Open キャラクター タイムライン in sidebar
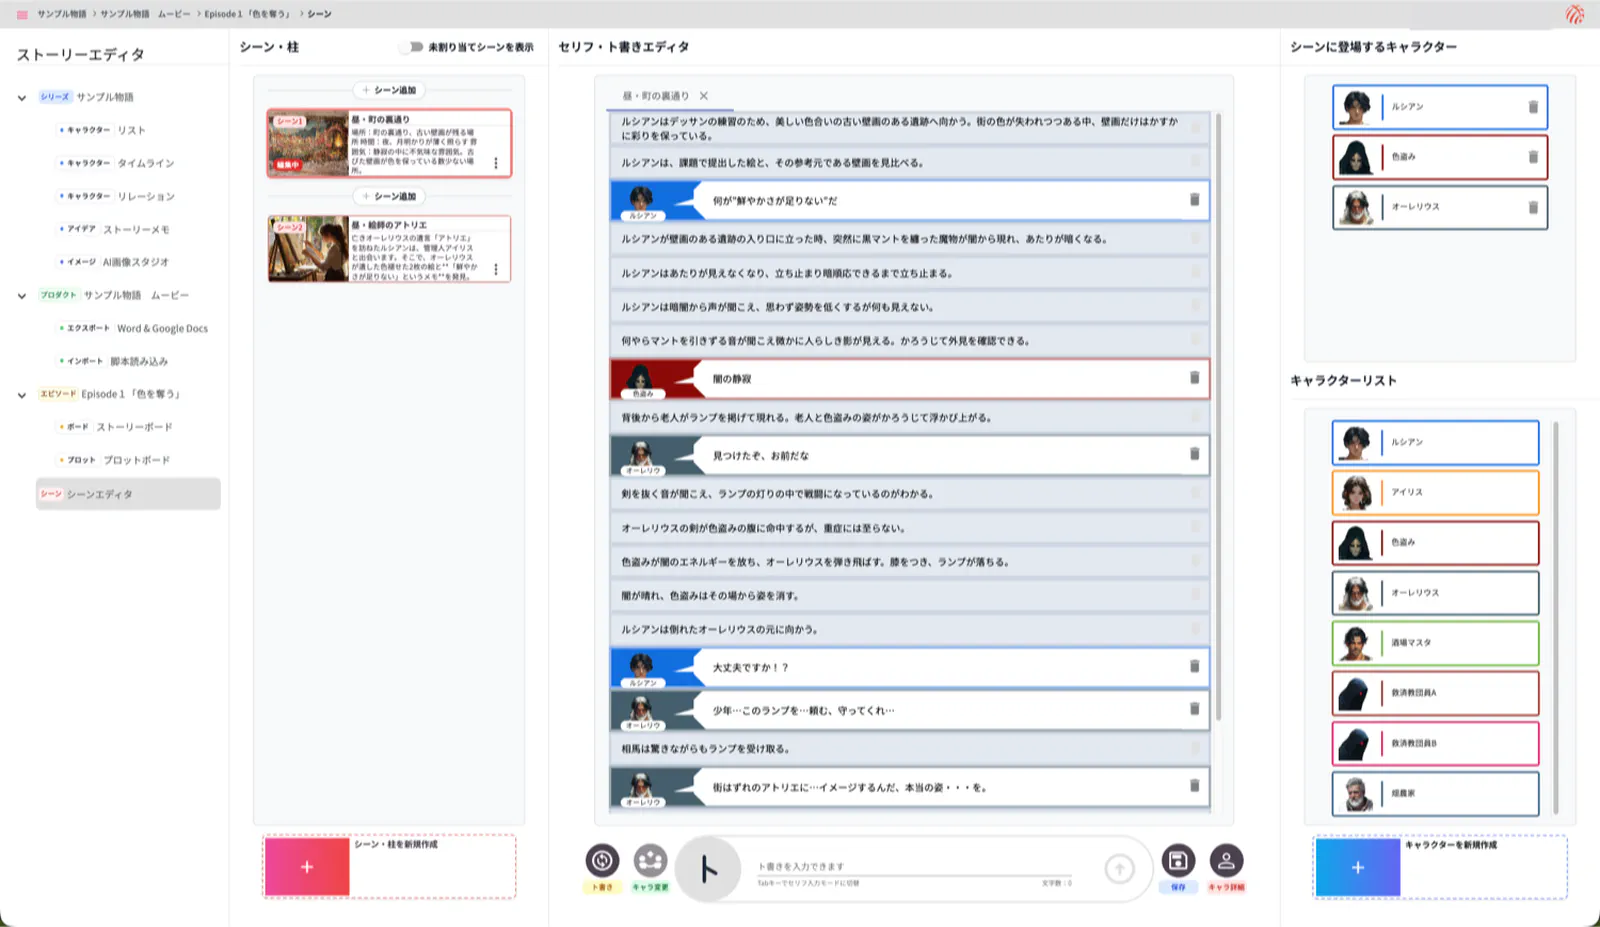Viewport: 1600px width, 927px height. [x=116, y=163]
